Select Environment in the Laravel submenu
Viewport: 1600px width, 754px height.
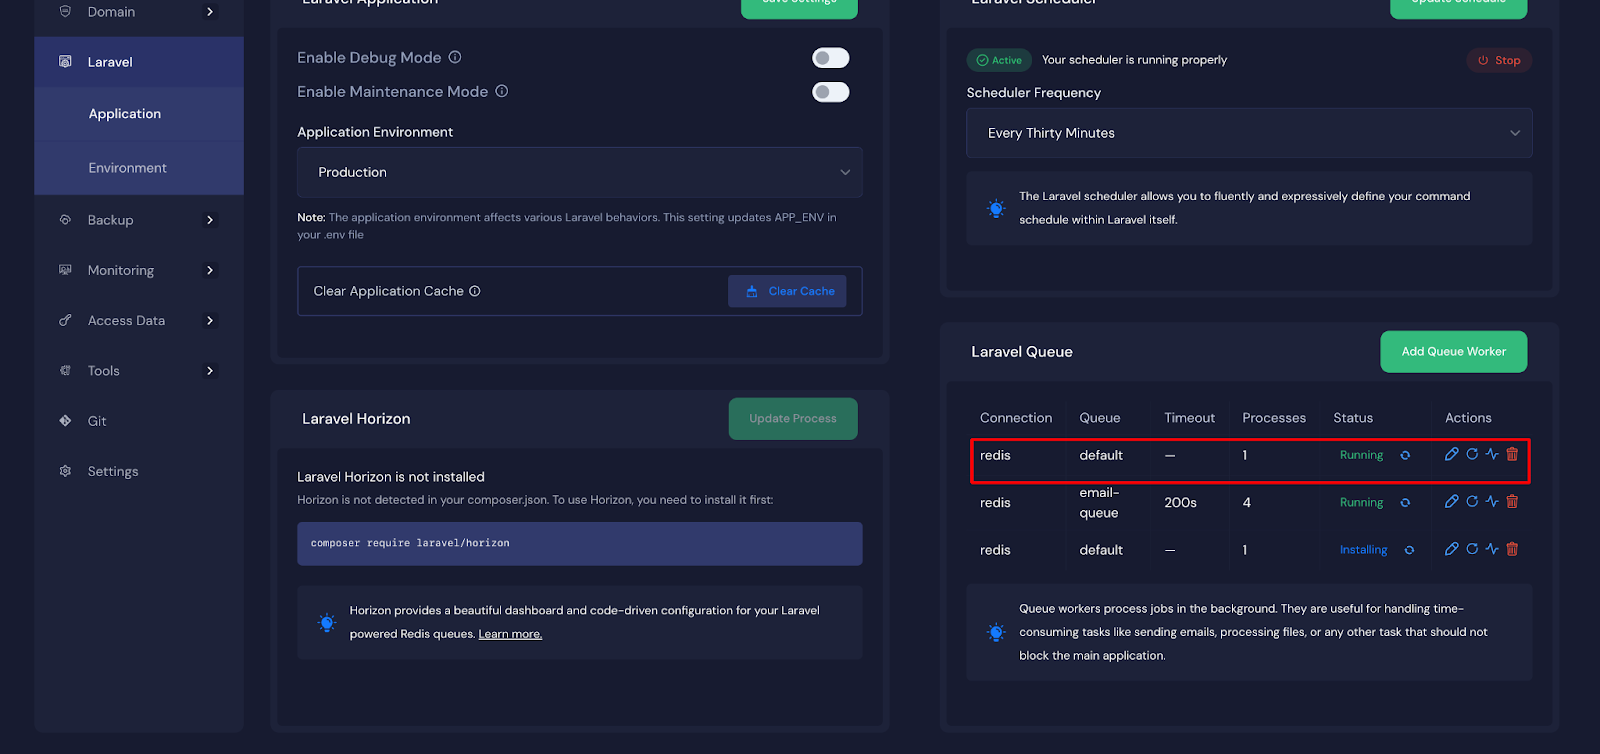pos(127,168)
